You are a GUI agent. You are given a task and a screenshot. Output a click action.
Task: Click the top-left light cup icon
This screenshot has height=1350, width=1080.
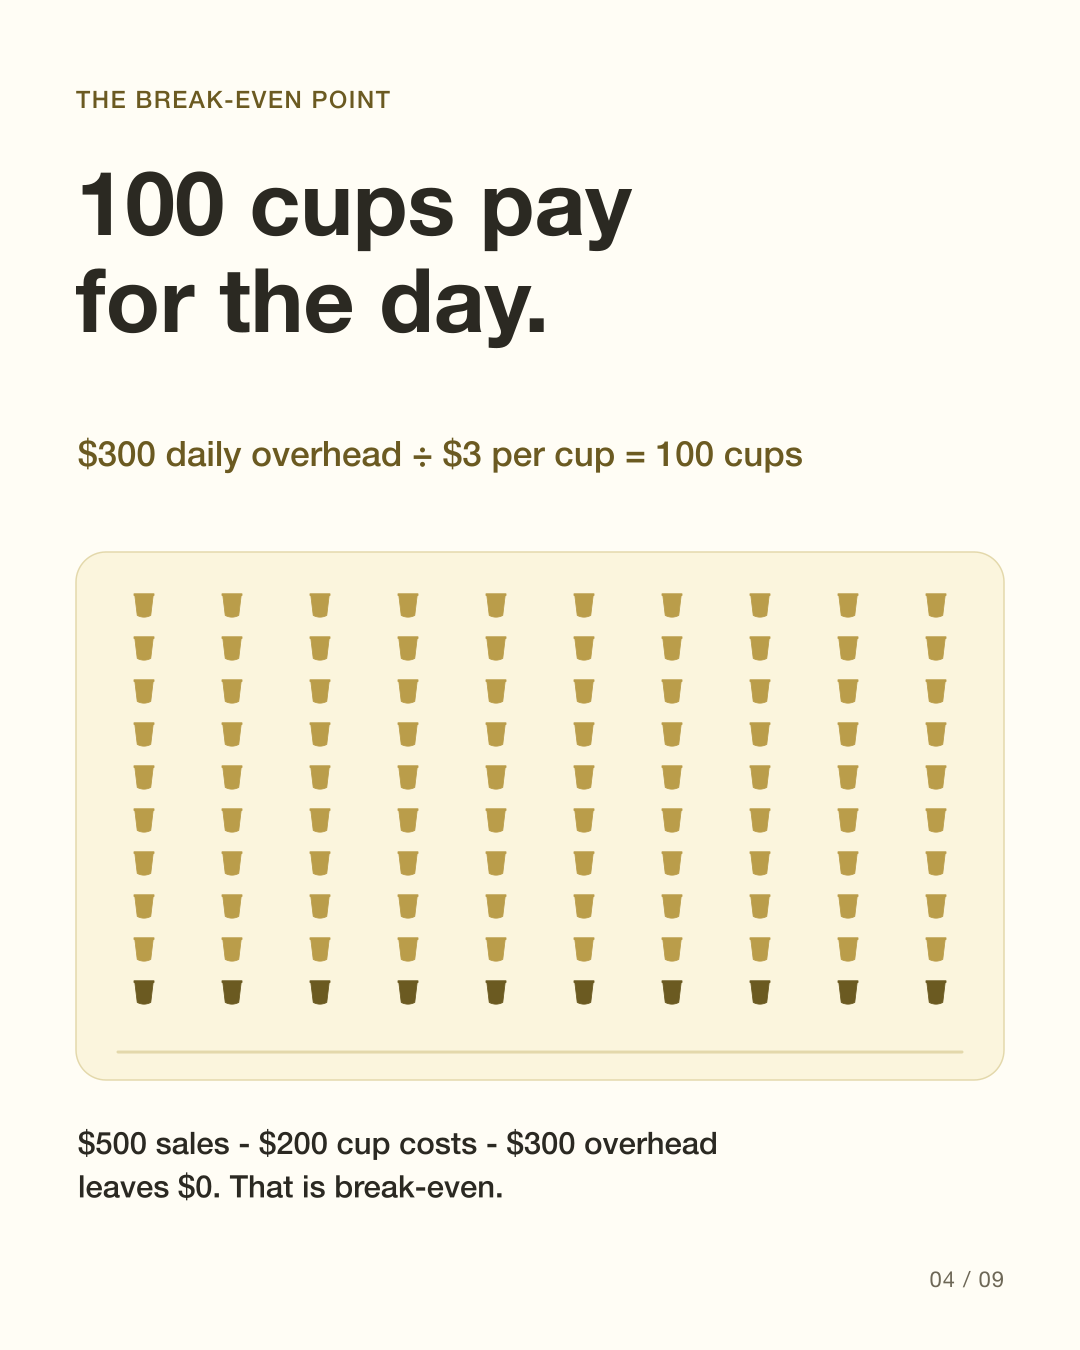(144, 605)
